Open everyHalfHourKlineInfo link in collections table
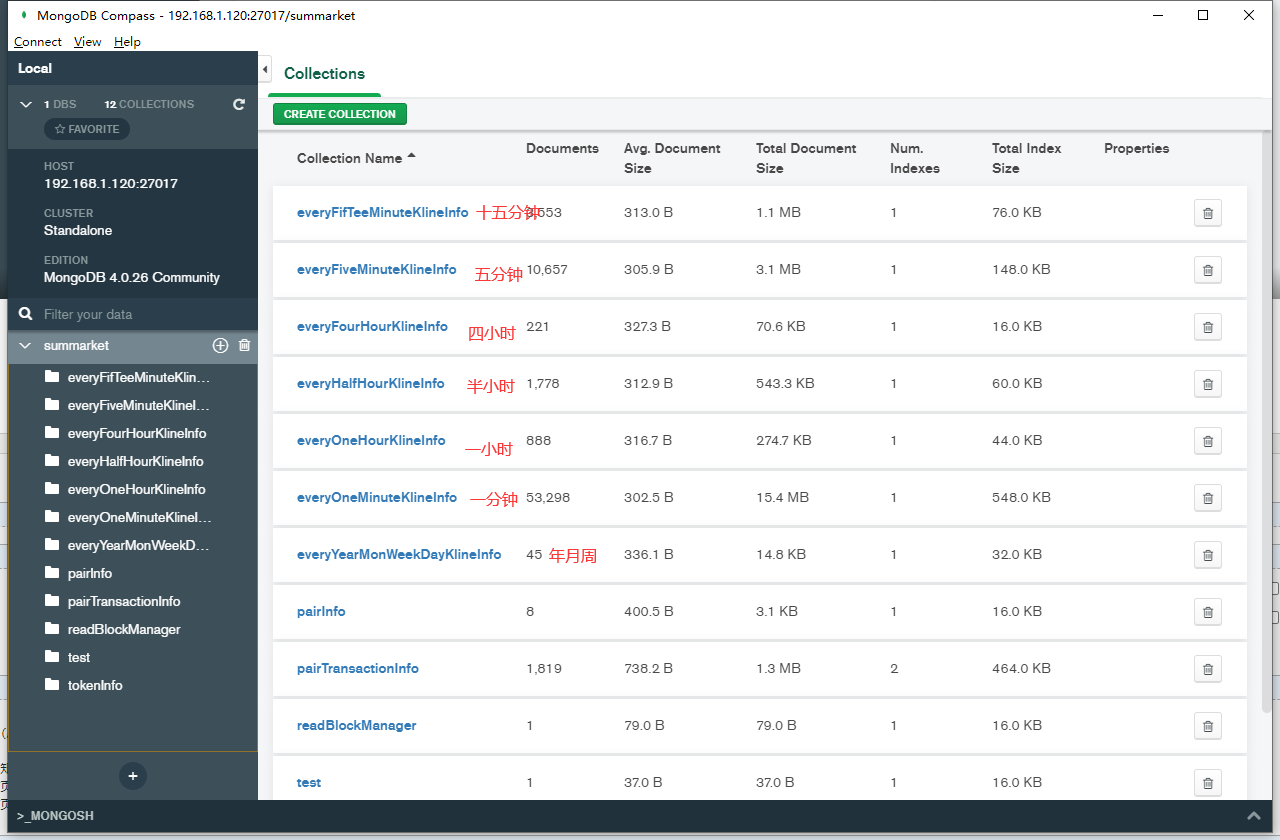Image resolution: width=1280 pixels, height=840 pixels. [371, 383]
